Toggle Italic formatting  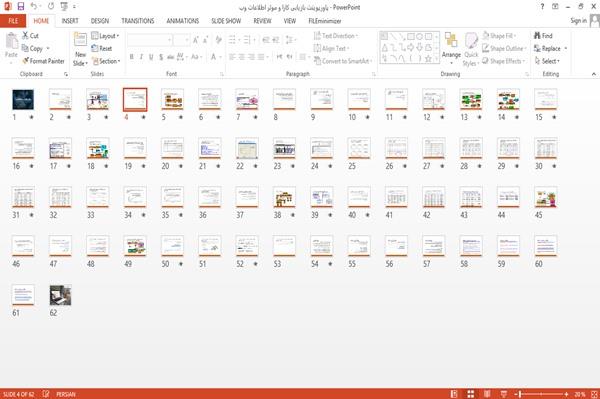tap(141, 57)
